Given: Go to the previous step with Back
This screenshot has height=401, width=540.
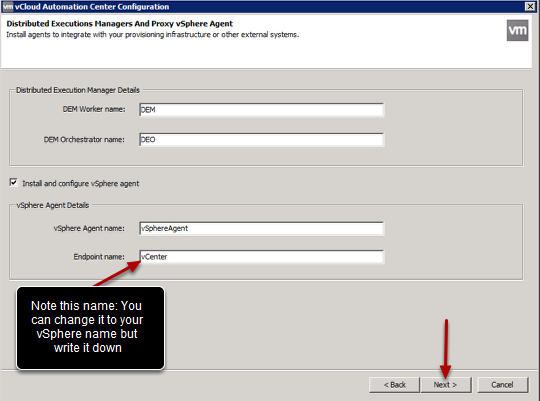Looking at the screenshot, I should tap(395, 385).
